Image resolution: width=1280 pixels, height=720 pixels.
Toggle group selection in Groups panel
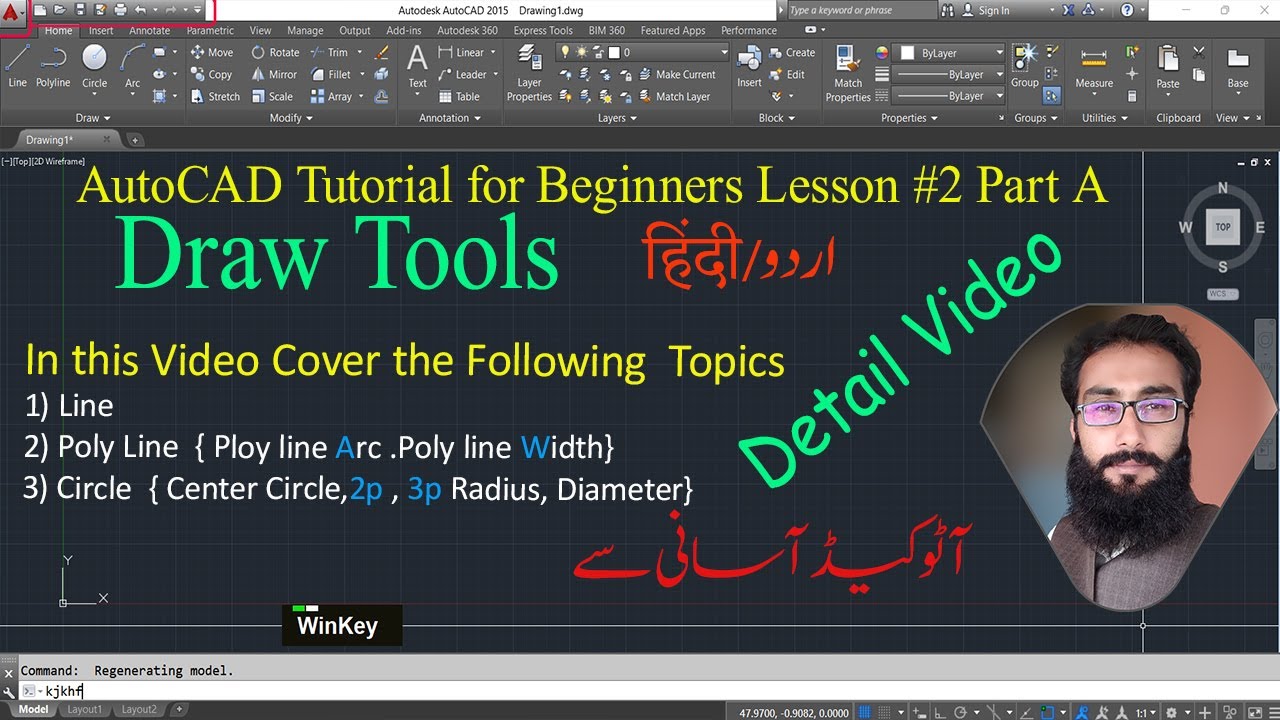(1051, 96)
